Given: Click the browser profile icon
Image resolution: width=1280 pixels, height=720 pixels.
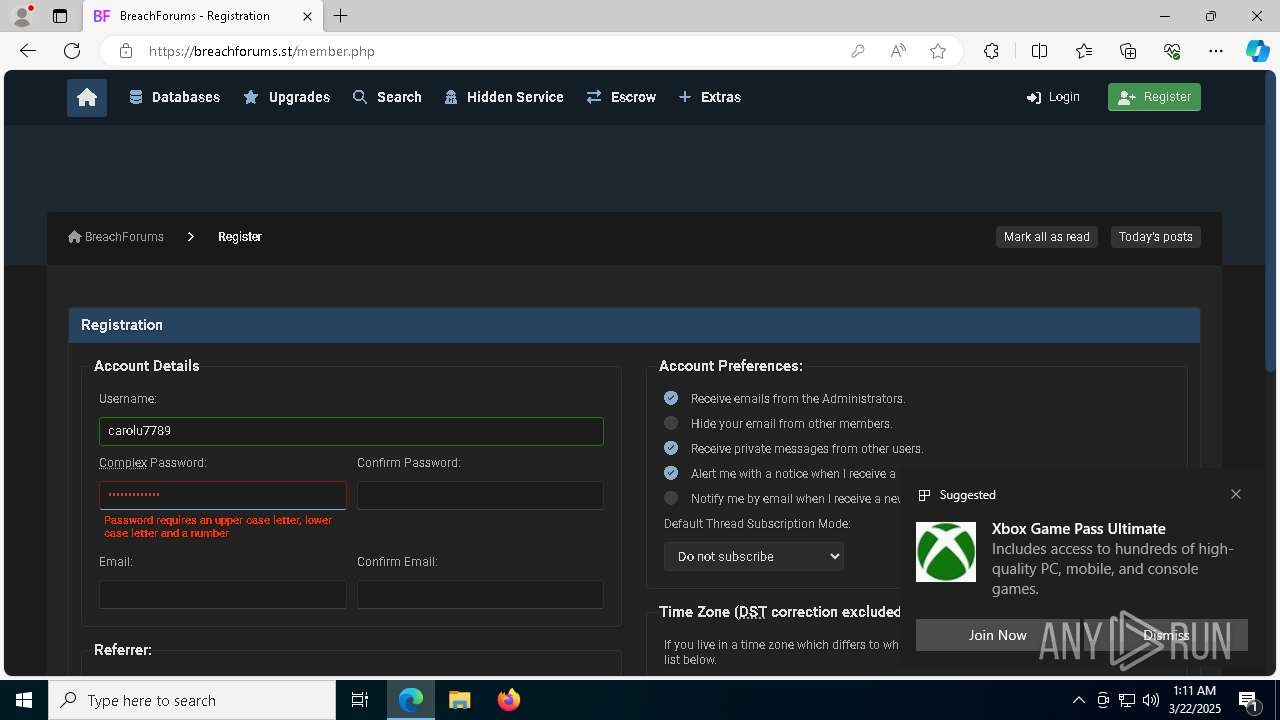Looking at the screenshot, I should click(22, 16).
